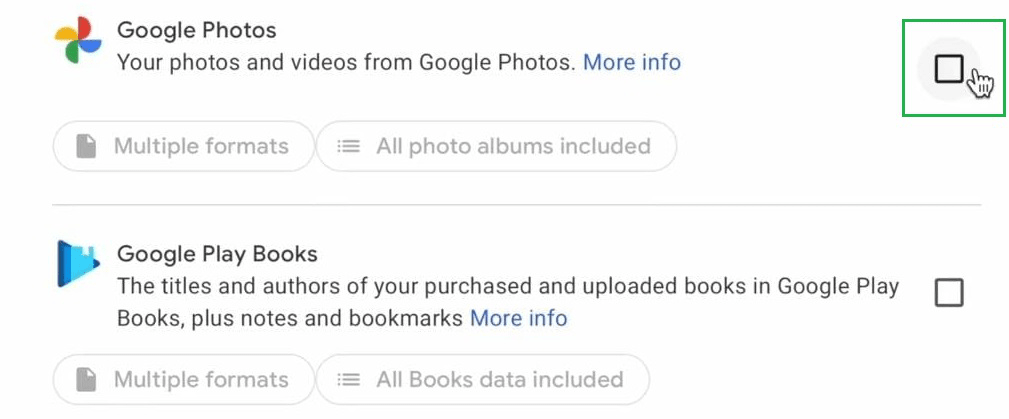Follow the More info link for Play Books

pos(518,319)
